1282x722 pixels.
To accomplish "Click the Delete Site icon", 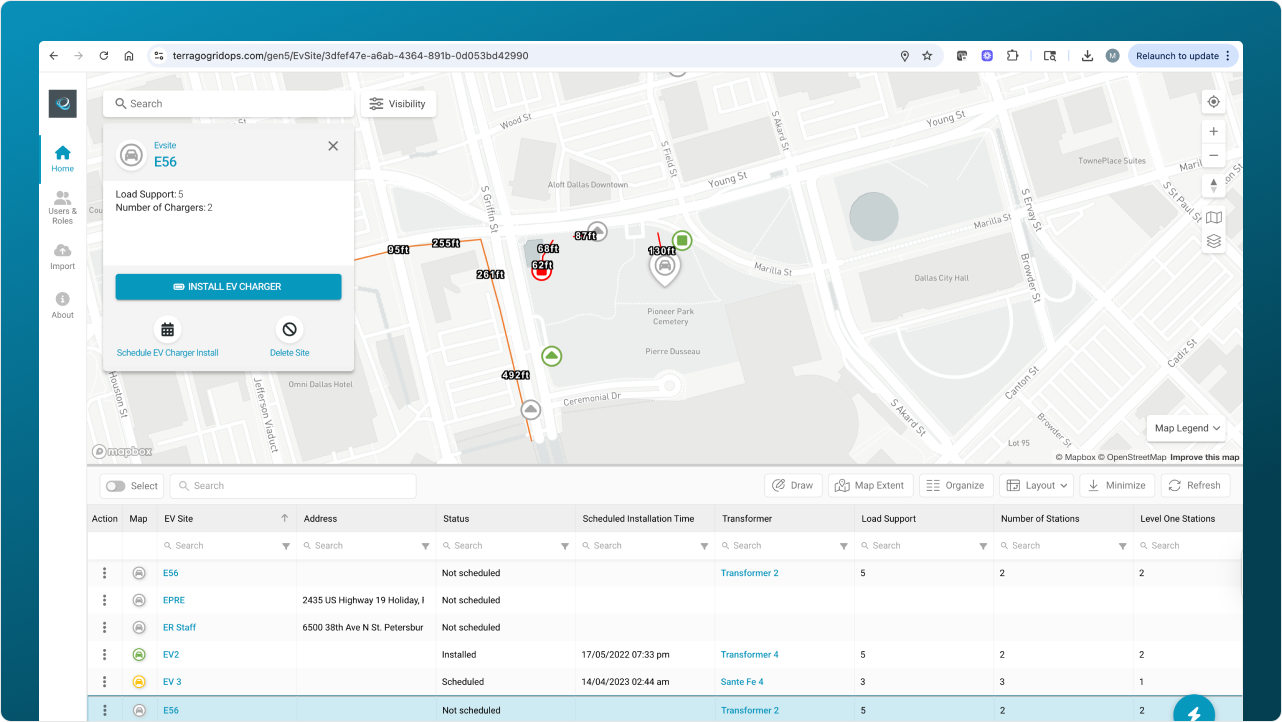I will 289,329.
